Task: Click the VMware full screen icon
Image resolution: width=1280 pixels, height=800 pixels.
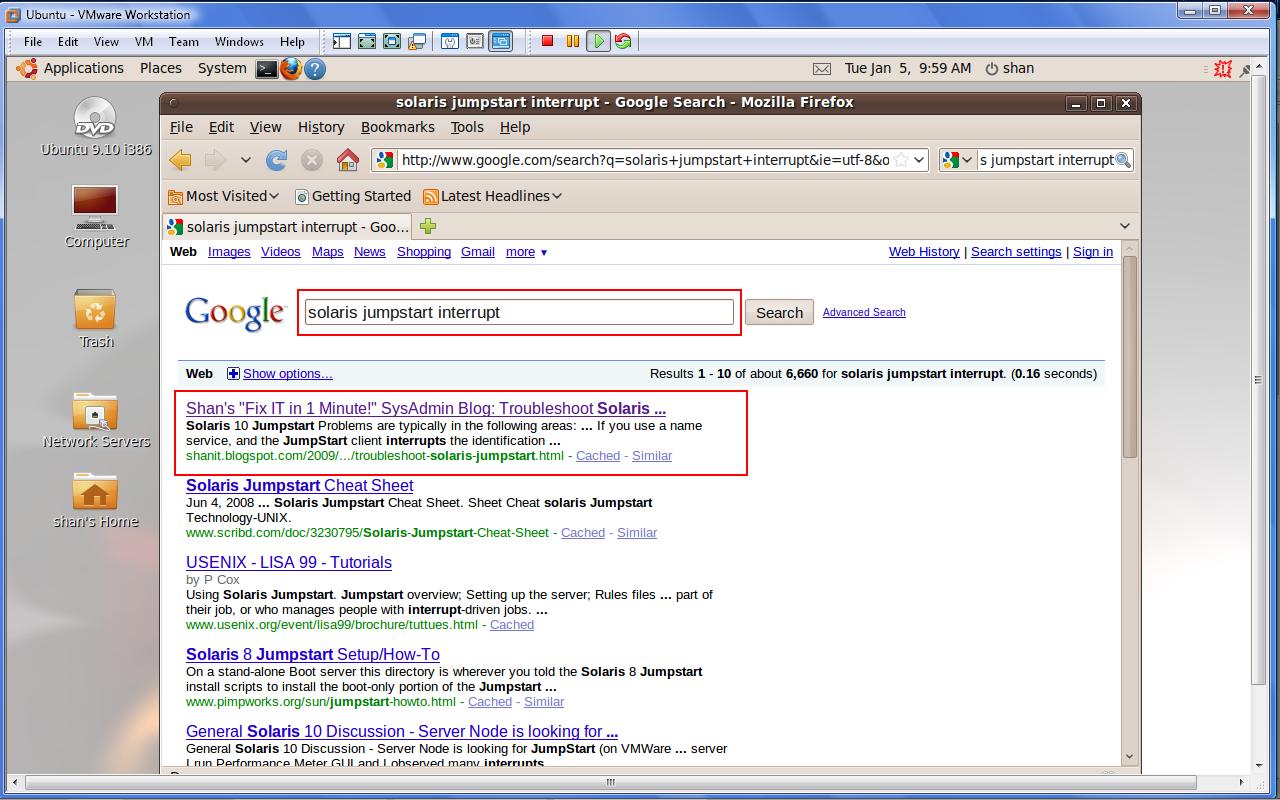Action: [x=367, y=41]
